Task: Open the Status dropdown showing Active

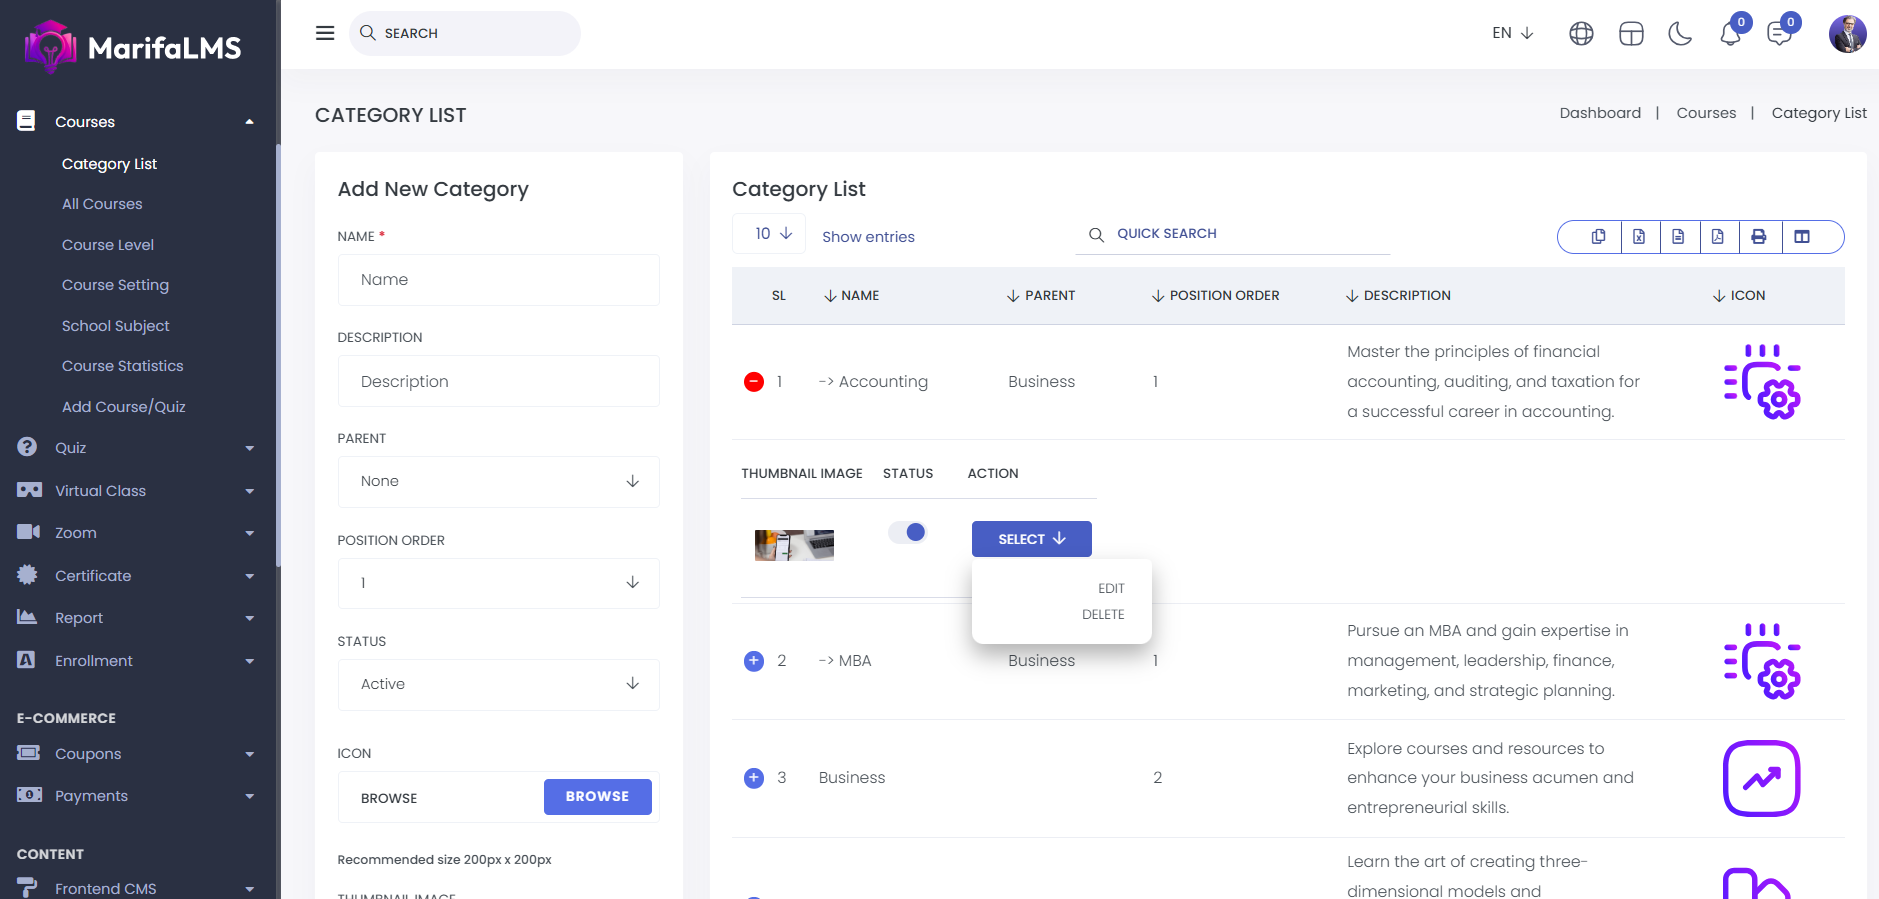Action: point(498,684)
